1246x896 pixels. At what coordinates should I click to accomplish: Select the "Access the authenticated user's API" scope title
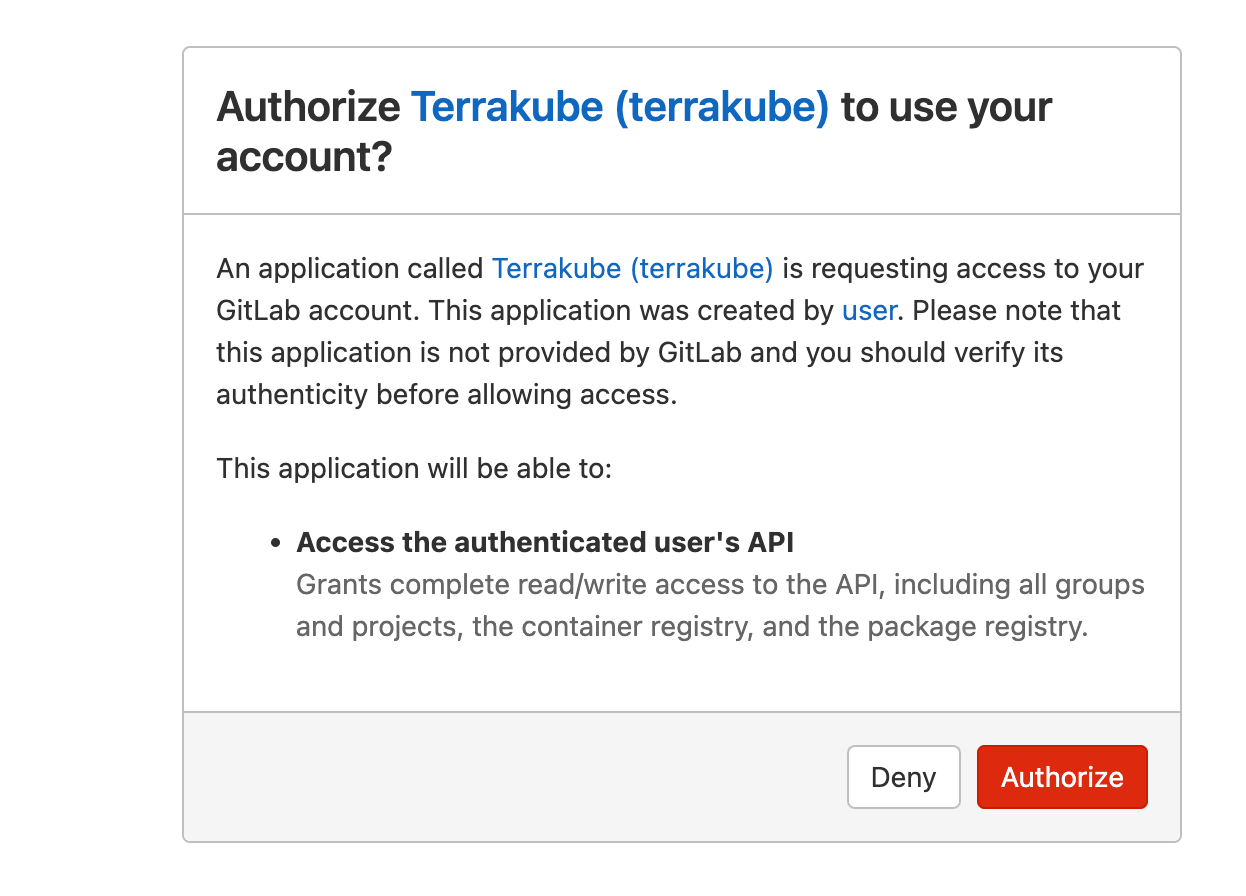point(545,542)
